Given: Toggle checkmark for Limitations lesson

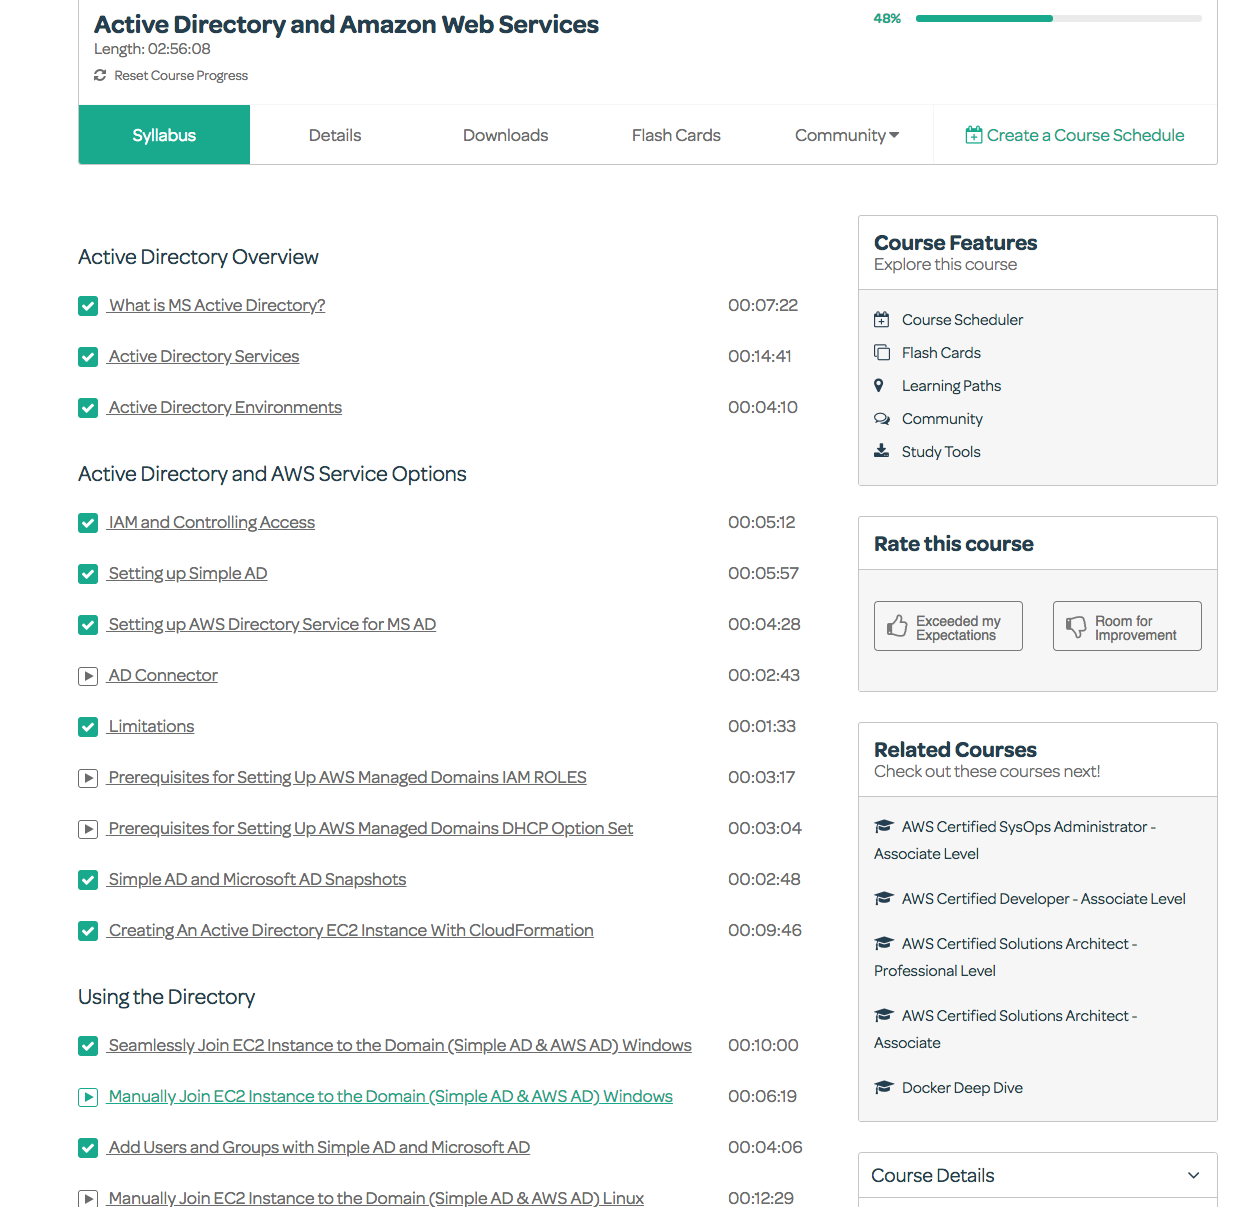Looking at the screenshot, I should coord(88,727).
